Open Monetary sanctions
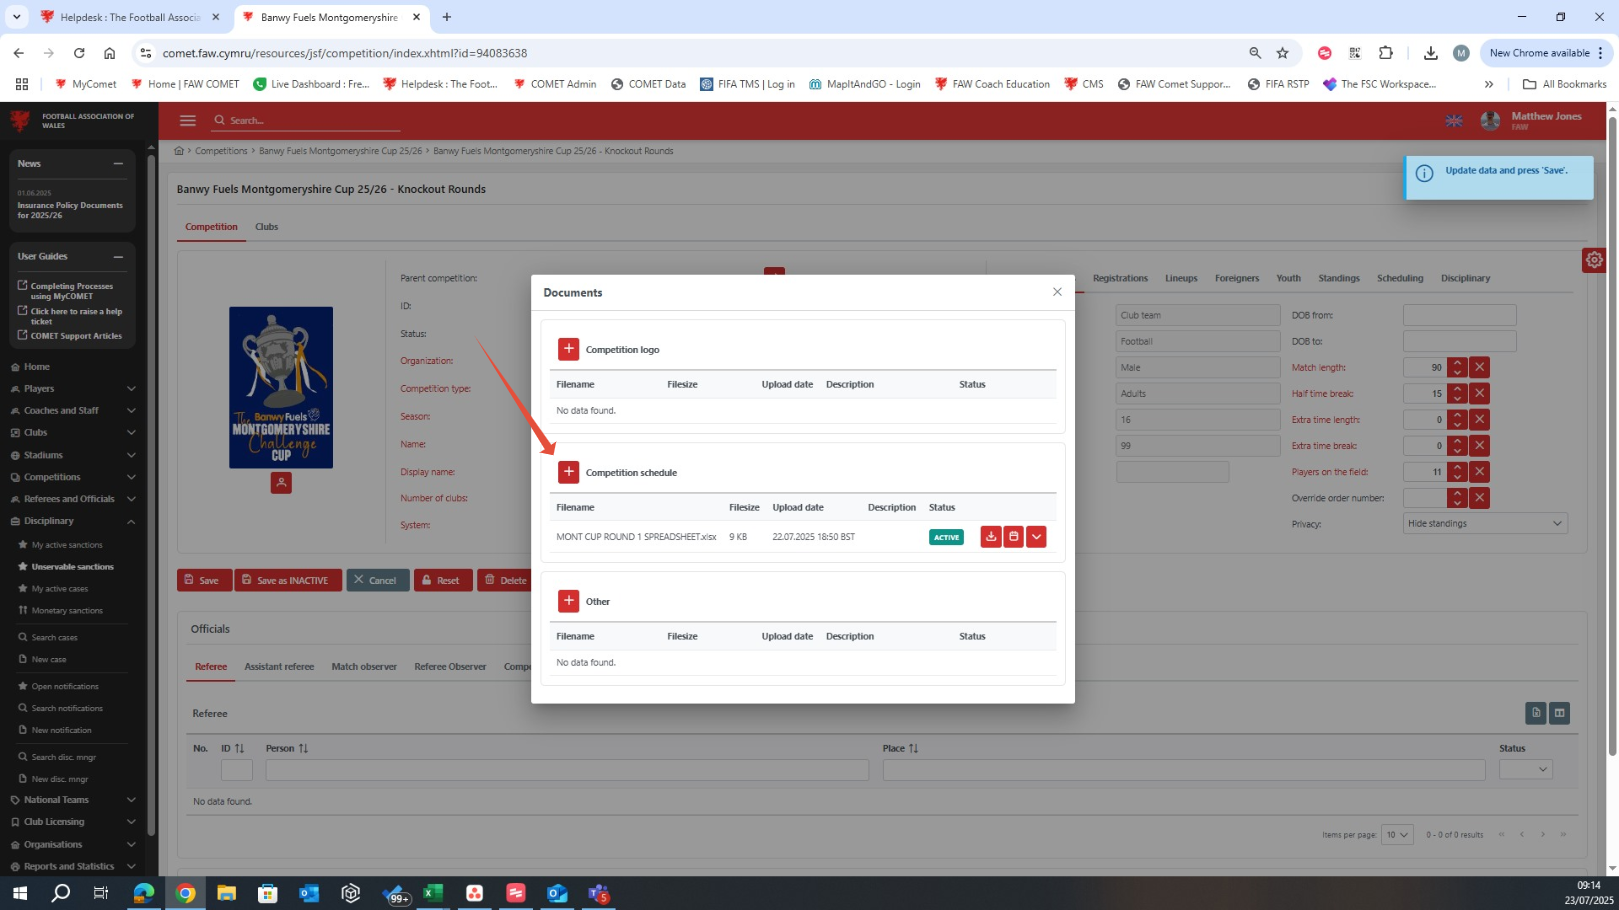The height and width of the screenshot is (910, 1619). pyautogui.click(x=67, y=610)
